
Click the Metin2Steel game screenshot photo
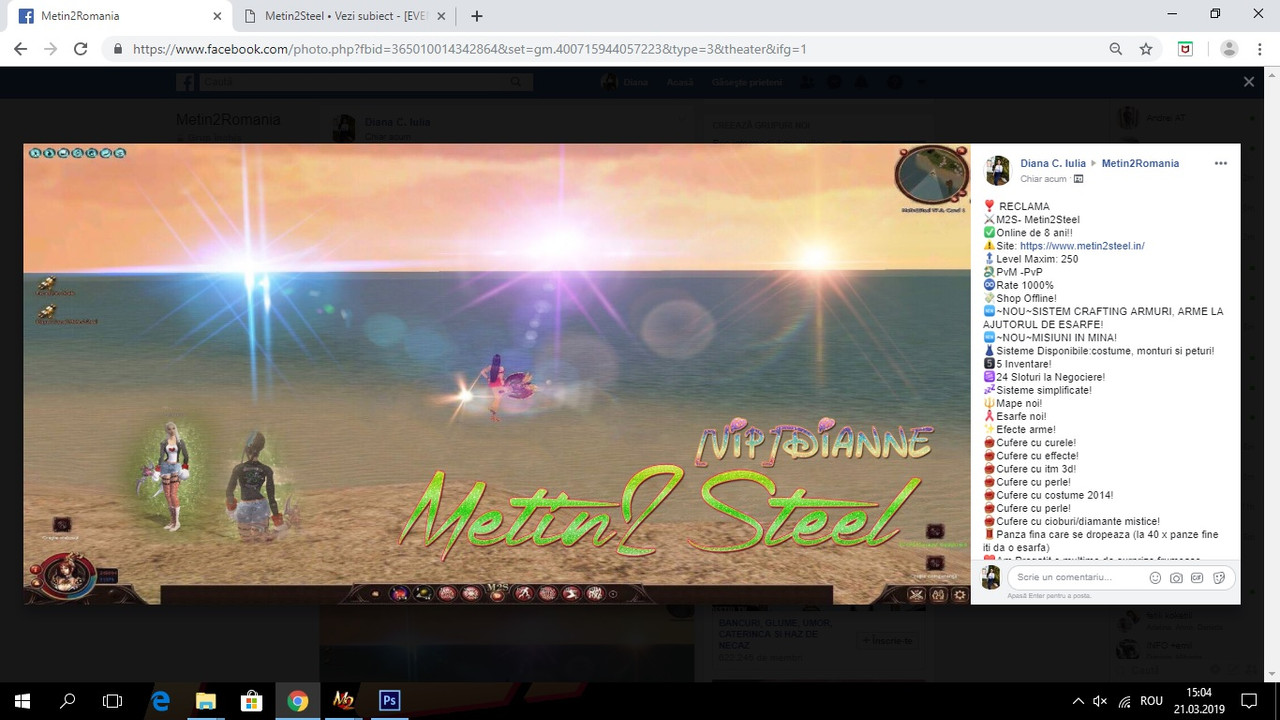coord(497,374)
